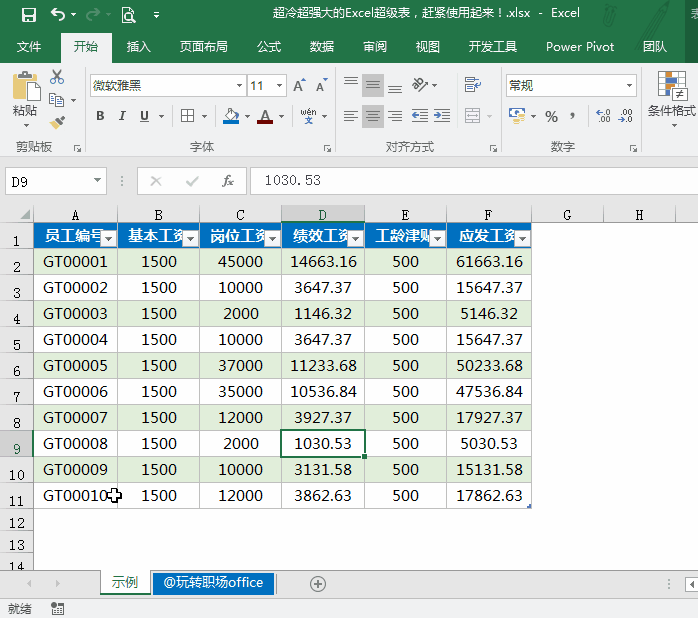
Task: Switch to the 公式 ribbon tab
Action: (x=269, y=47)
